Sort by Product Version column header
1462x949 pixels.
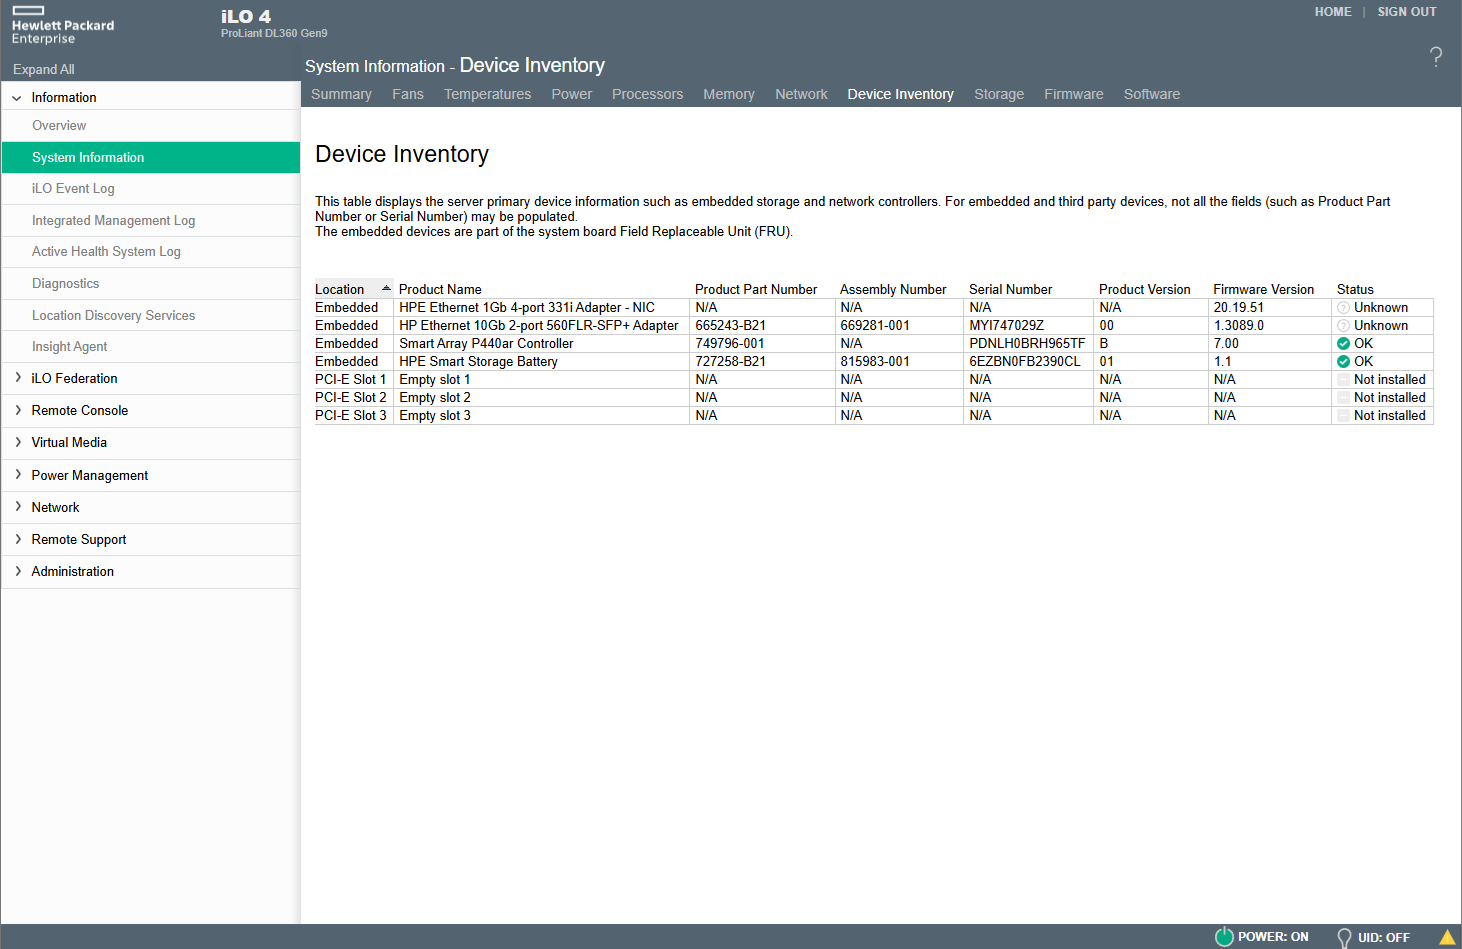[1145, 289]
